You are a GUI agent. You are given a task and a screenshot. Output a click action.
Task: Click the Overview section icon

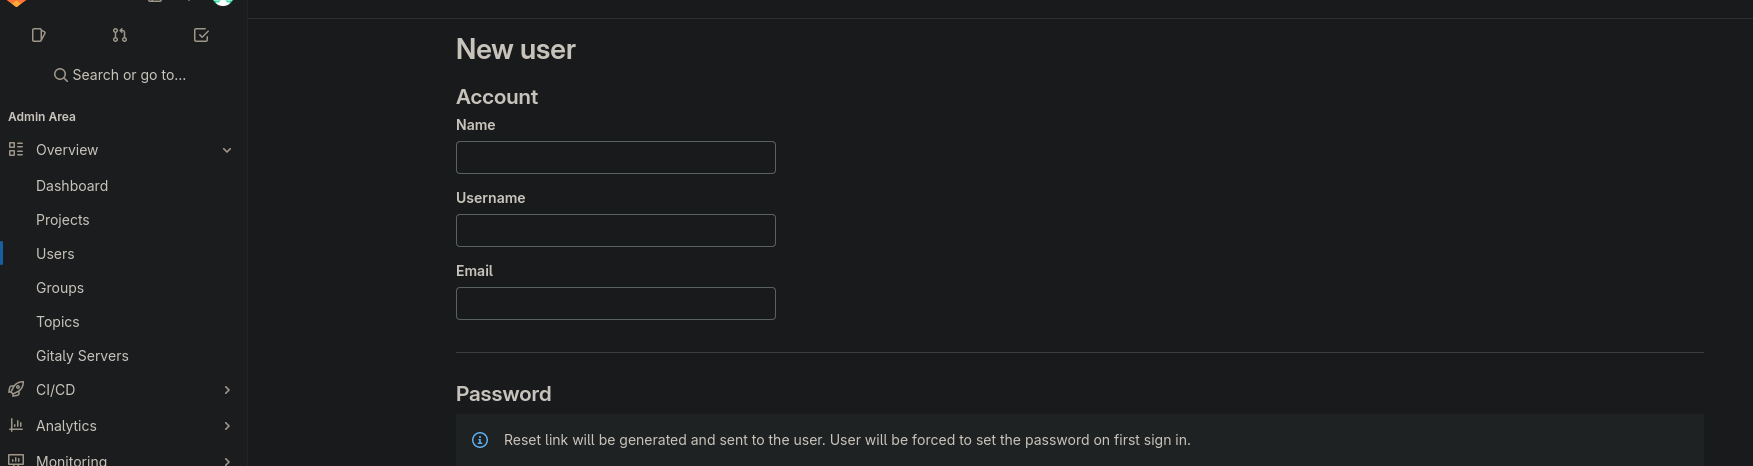click(16, 150)
